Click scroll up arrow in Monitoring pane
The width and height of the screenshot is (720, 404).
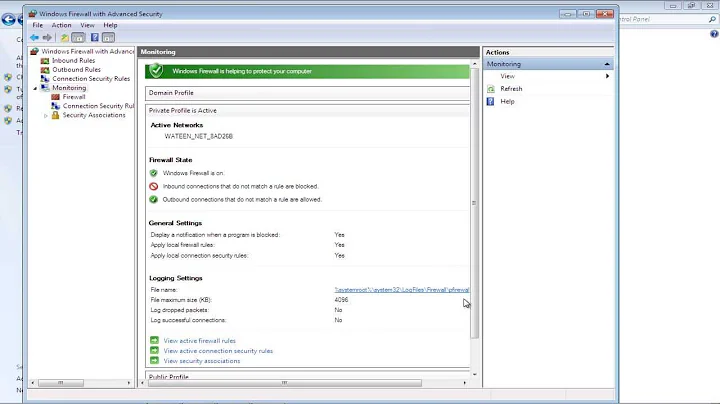click(474, 64)
